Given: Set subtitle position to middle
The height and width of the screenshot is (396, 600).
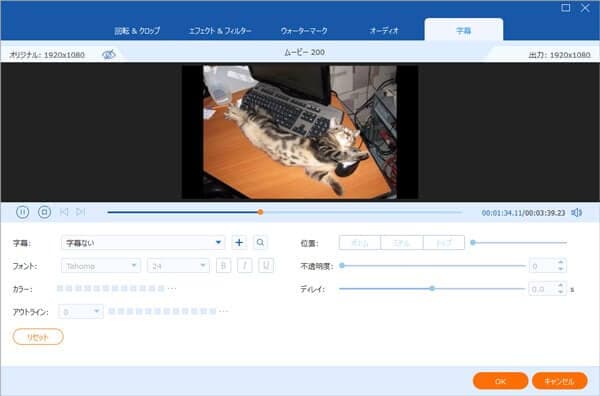Looking at the screenshot, I should [402, 243].
